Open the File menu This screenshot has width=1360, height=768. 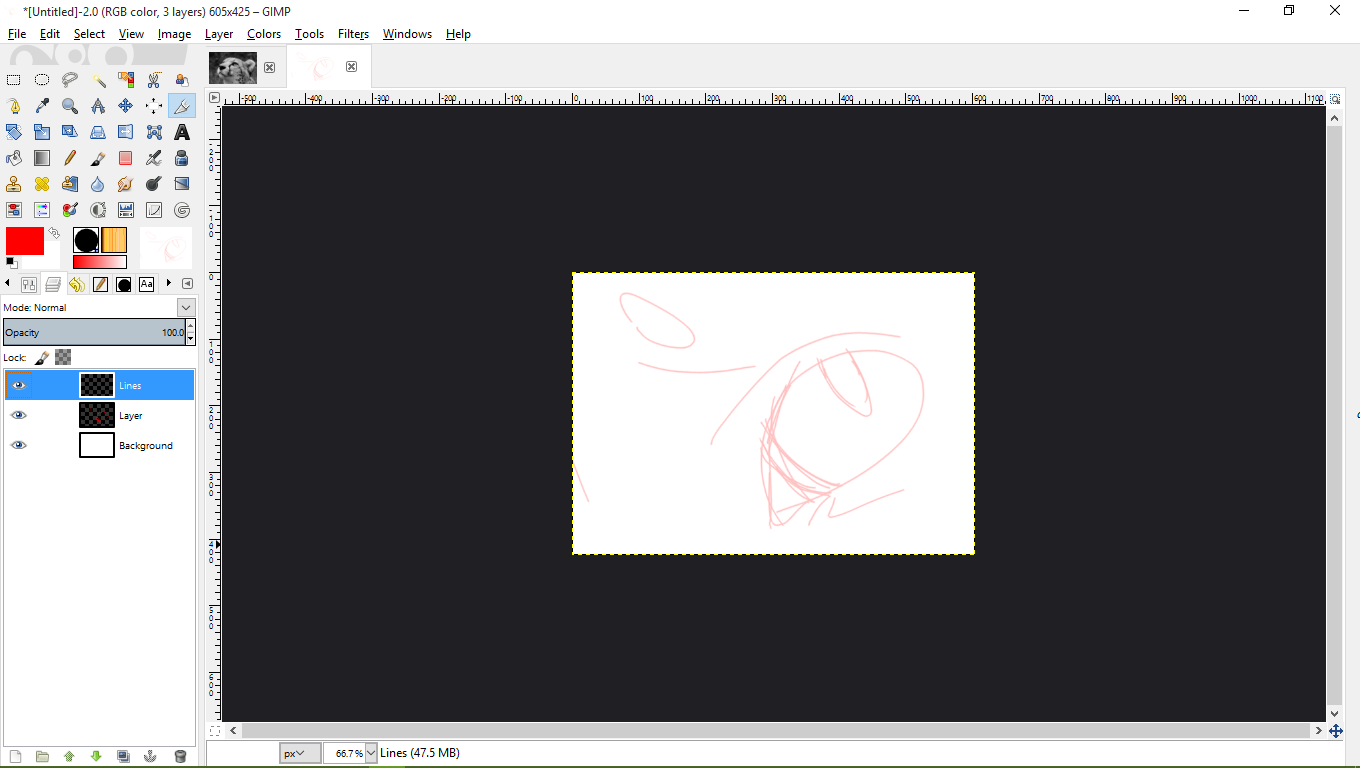[x=17, y=33]
